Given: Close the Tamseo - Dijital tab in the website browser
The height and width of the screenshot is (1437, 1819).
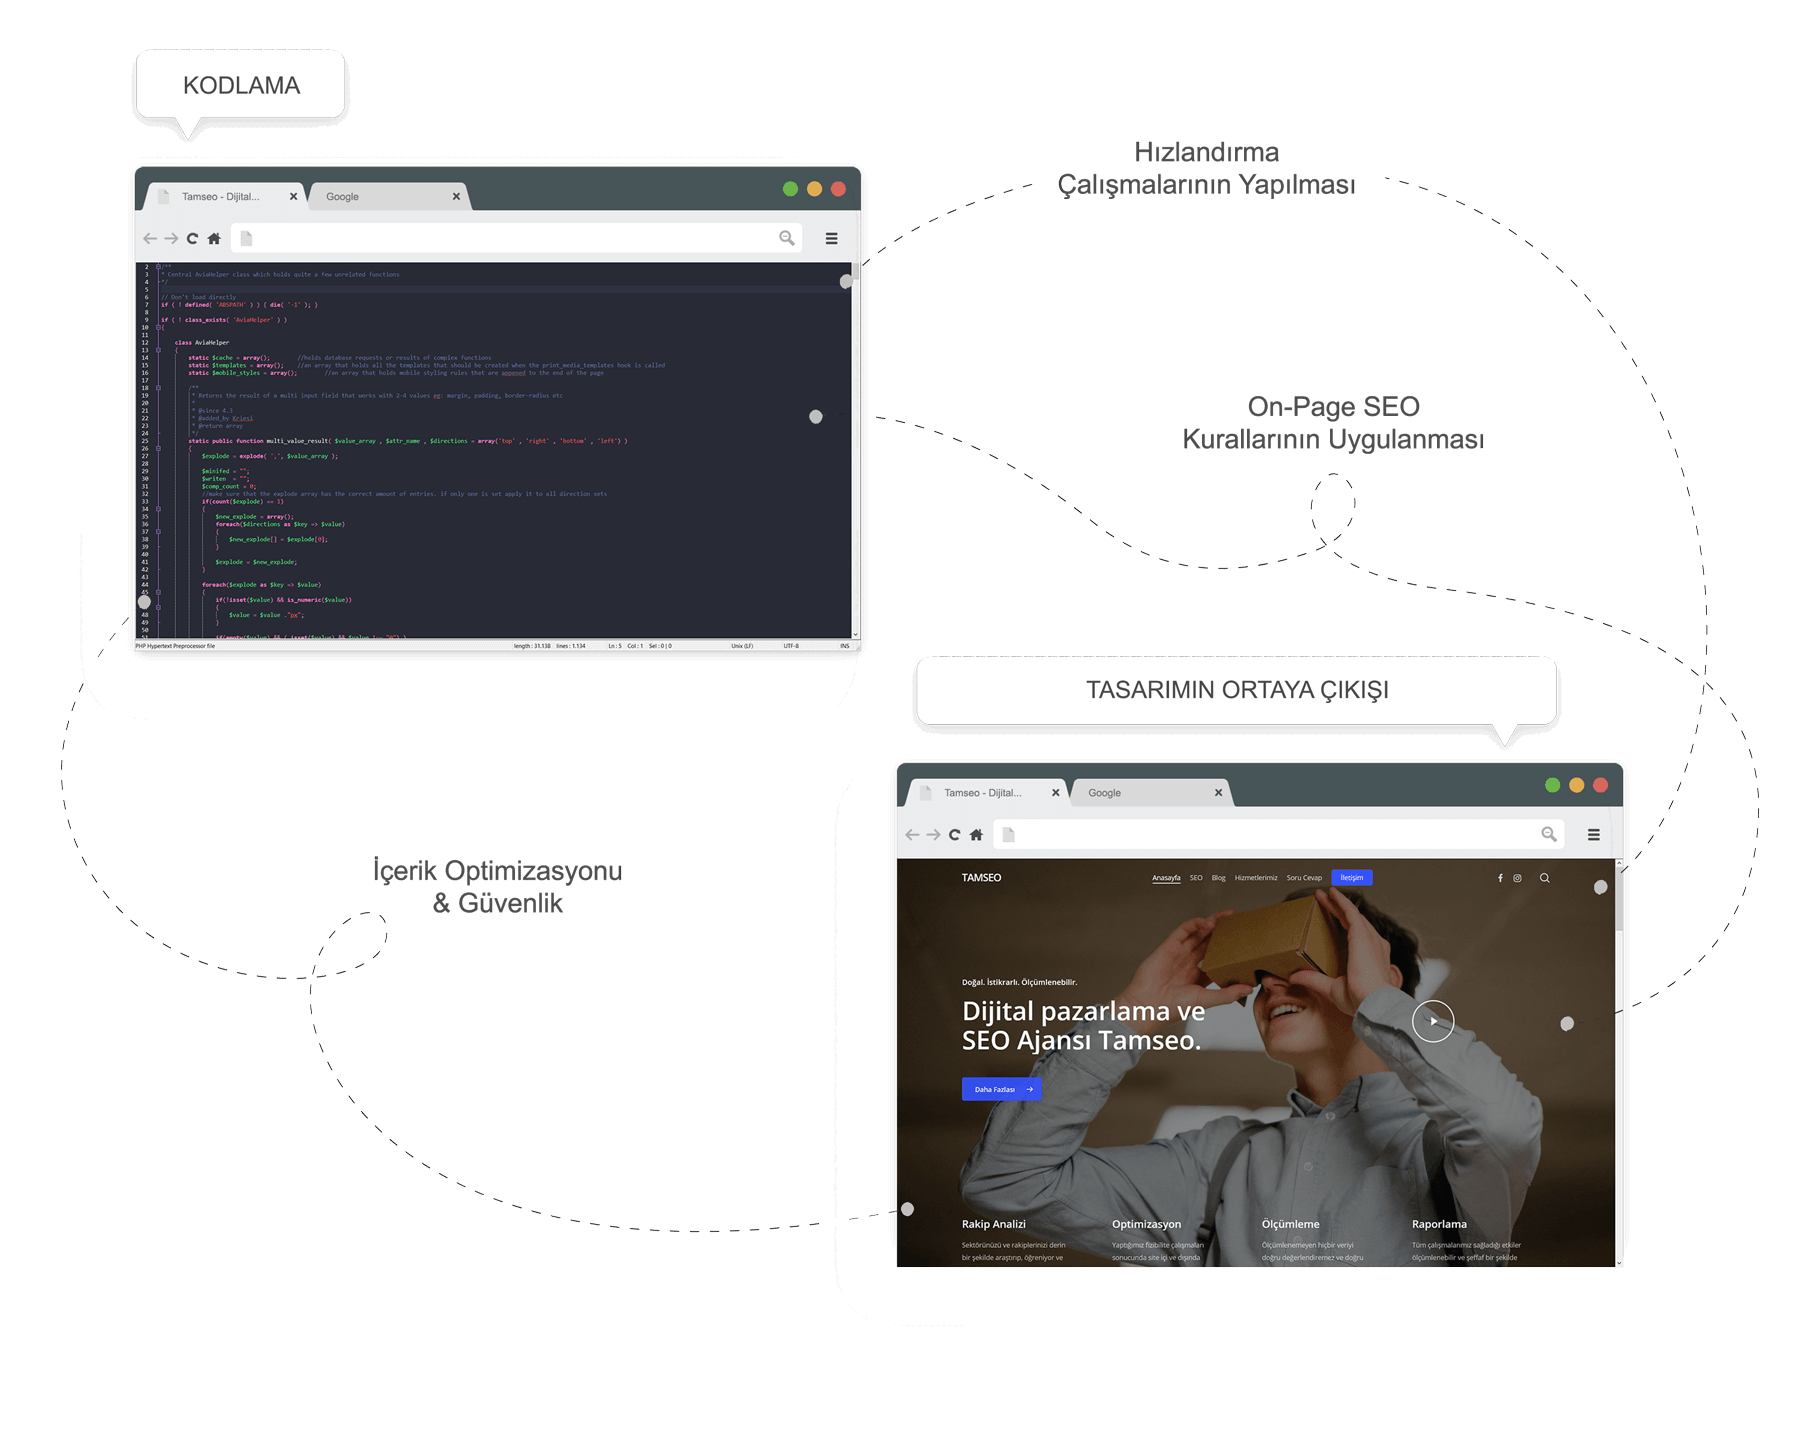Looking at the screenshot, I should tap(1055, 793).
